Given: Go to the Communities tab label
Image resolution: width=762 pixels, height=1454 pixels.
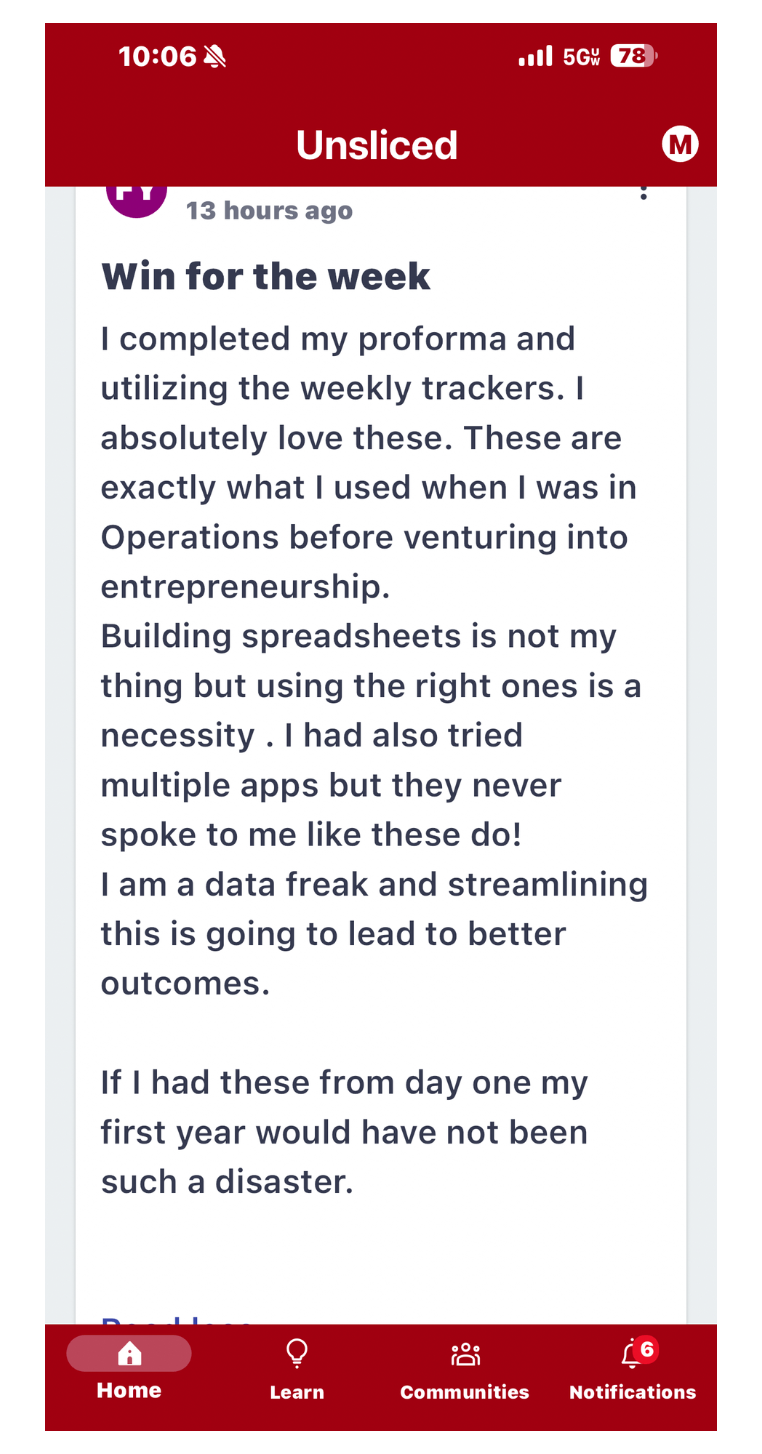Looking at the screenshot, I should (x=465, y=1392).
